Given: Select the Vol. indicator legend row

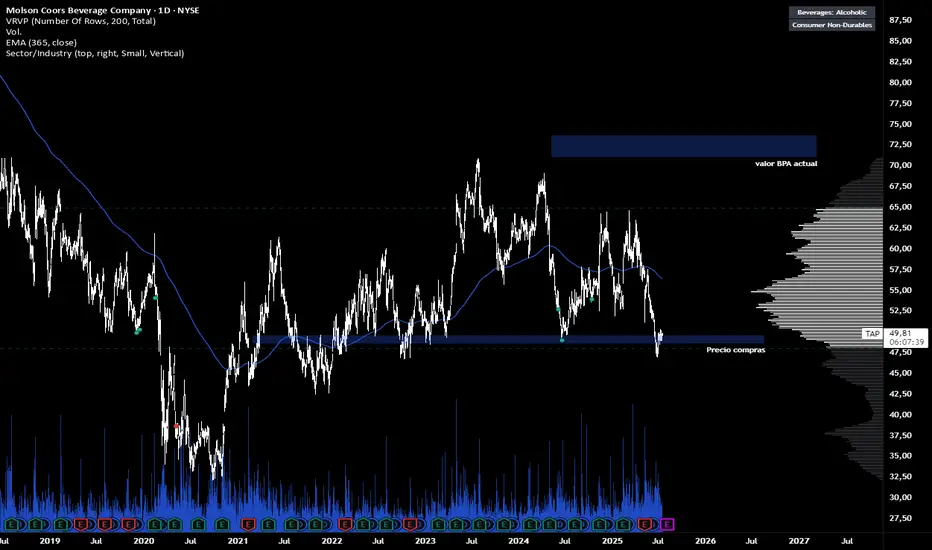Looking at the screenshot, I should [x=14, y=32].
